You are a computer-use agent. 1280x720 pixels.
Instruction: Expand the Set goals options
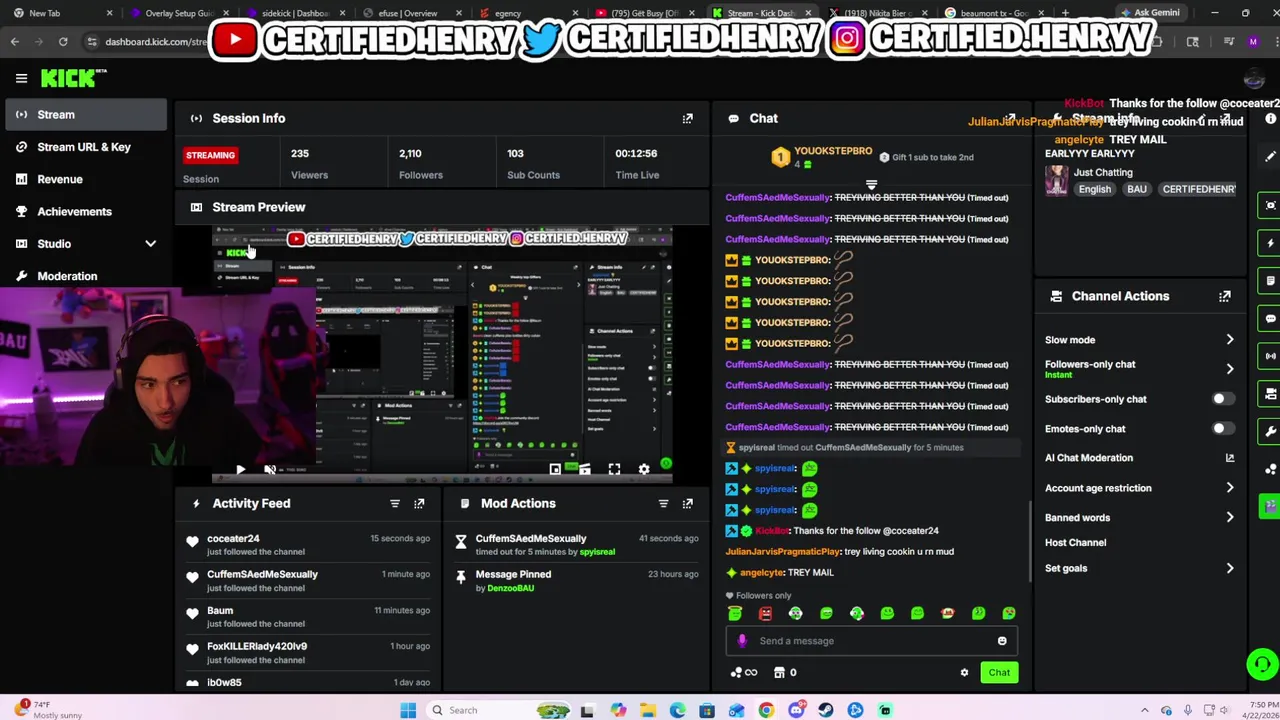tap(1229, 569)
